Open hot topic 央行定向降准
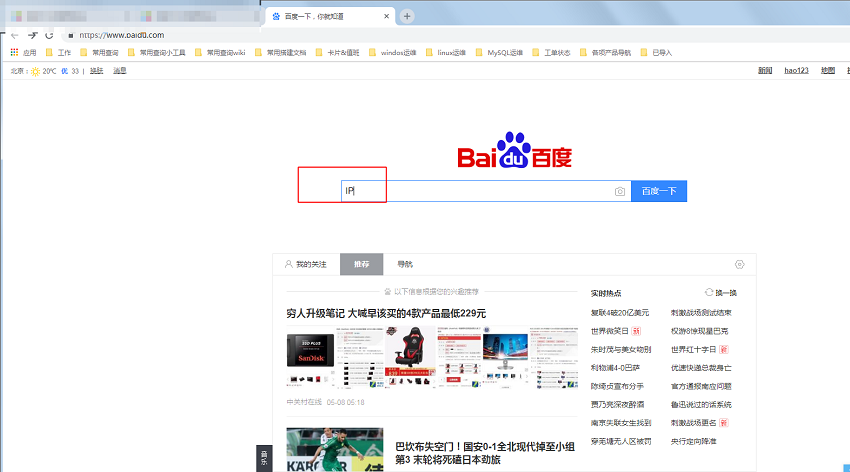 693,442
